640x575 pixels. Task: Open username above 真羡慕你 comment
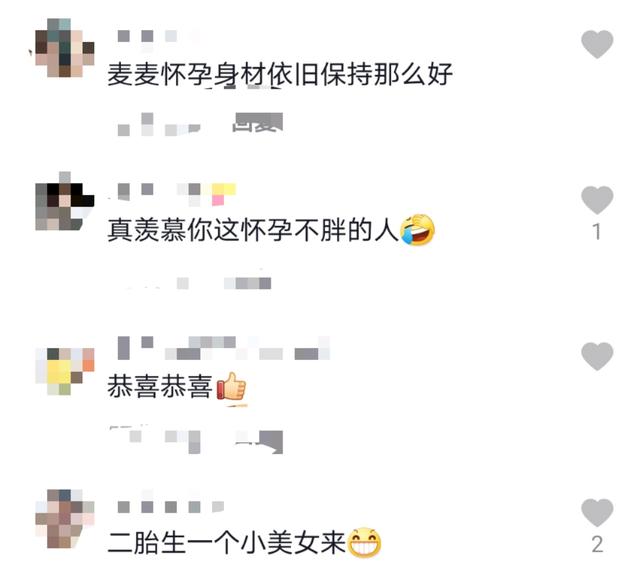point(176,194)
